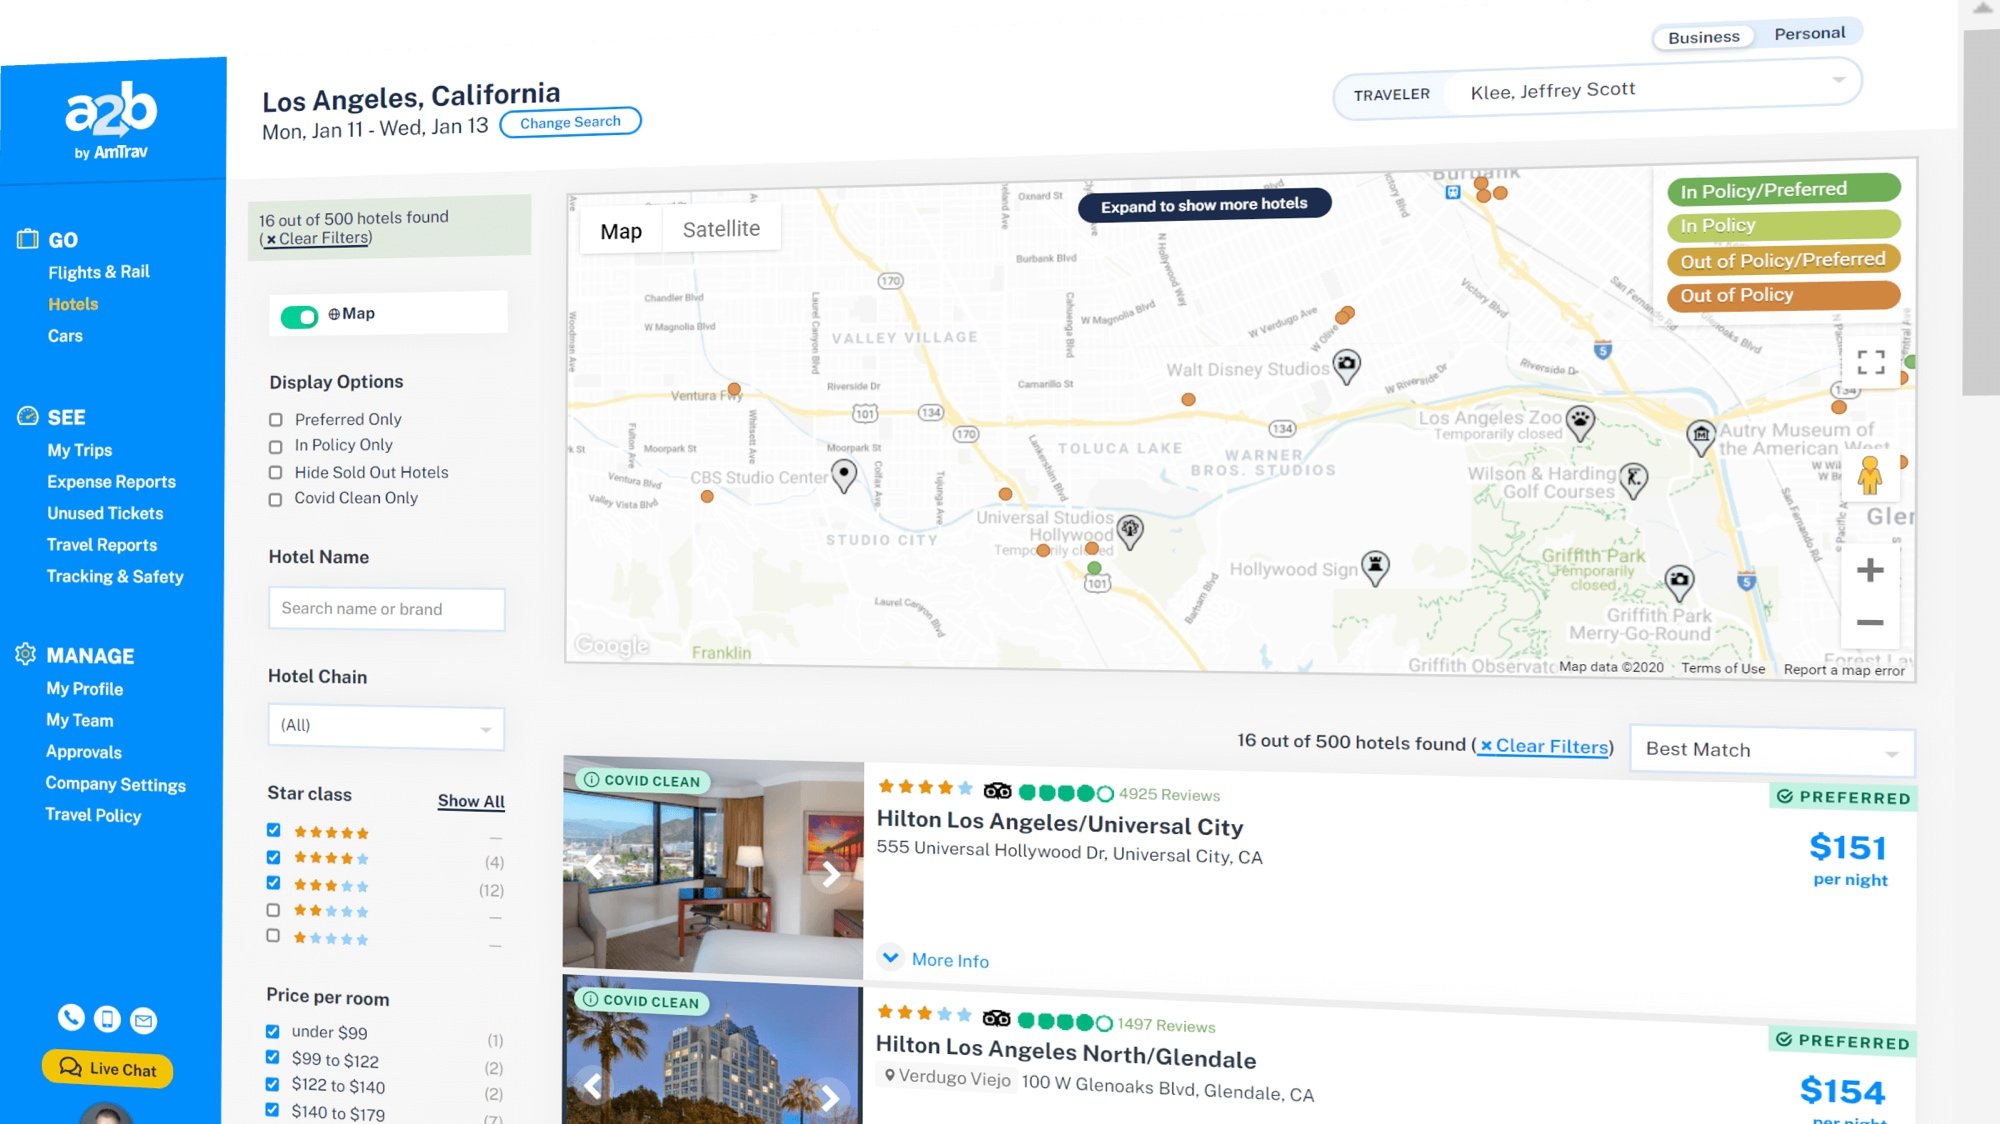Show next photo of Hilton Universal City
This screenshot has height=1124, width=2000.
(x=831, y=874)
